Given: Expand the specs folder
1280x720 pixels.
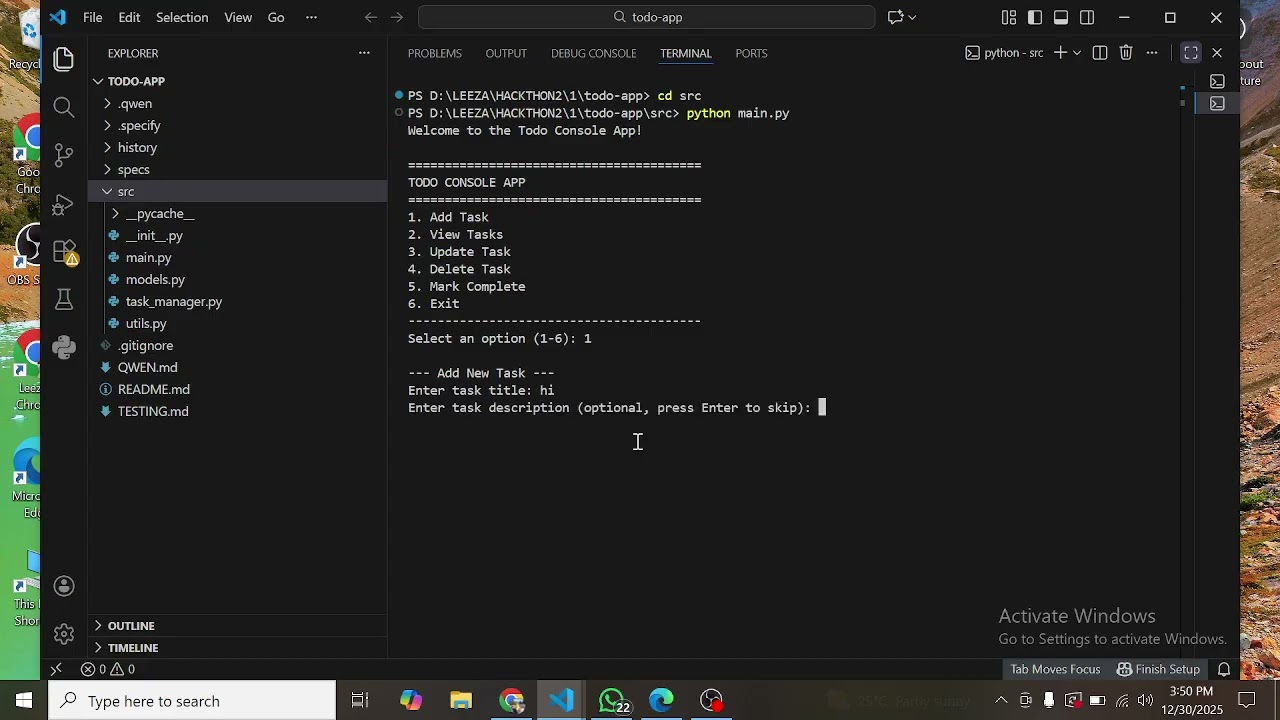Looking at the screenshot, I should click(x=108, y=169).
